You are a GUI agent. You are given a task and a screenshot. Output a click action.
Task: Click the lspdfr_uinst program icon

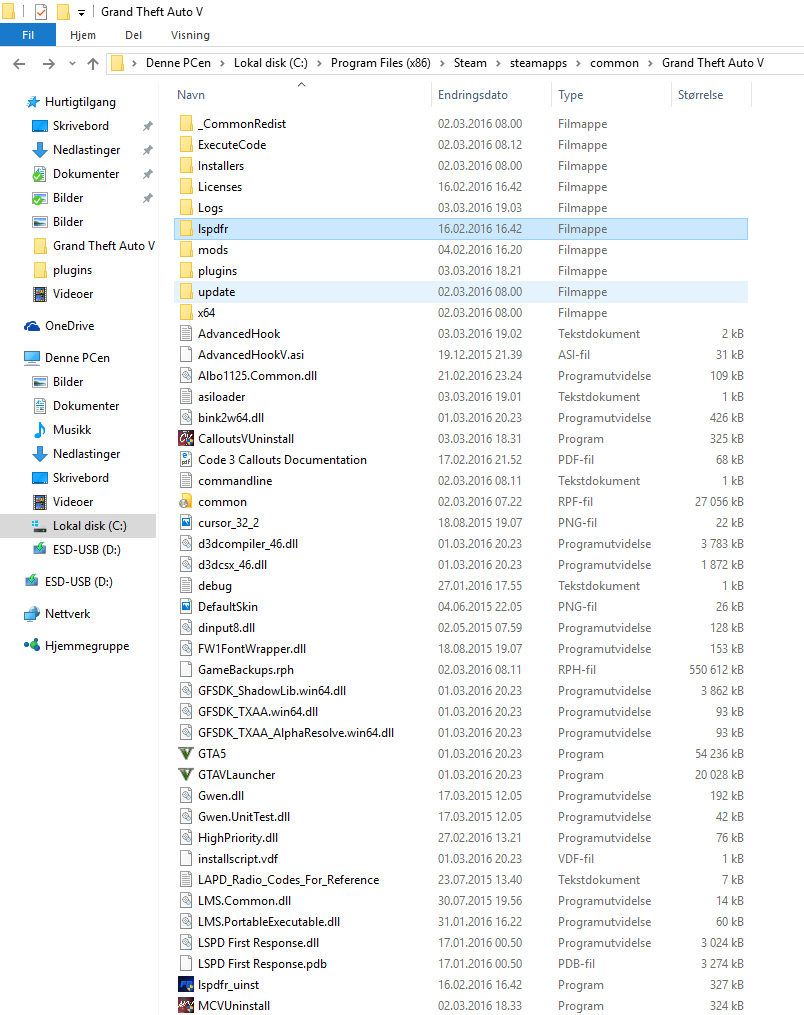[186, 985]
